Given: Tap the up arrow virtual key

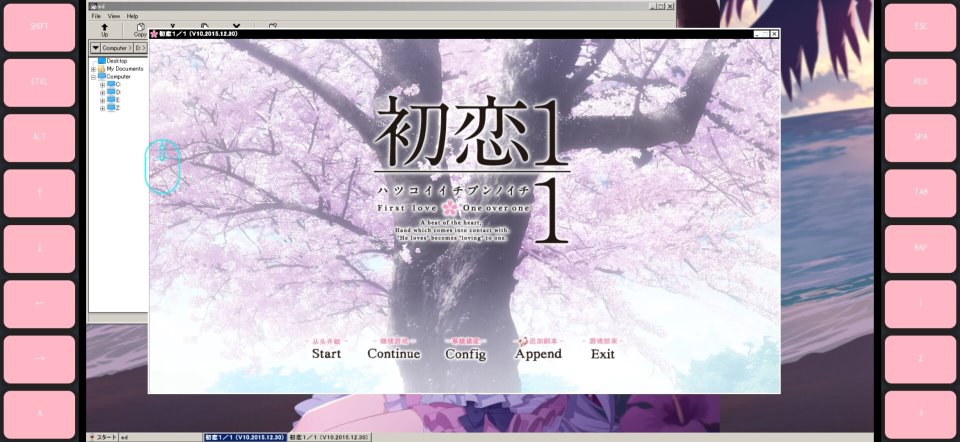Looking at the screenshot, I should pos(39,193).
